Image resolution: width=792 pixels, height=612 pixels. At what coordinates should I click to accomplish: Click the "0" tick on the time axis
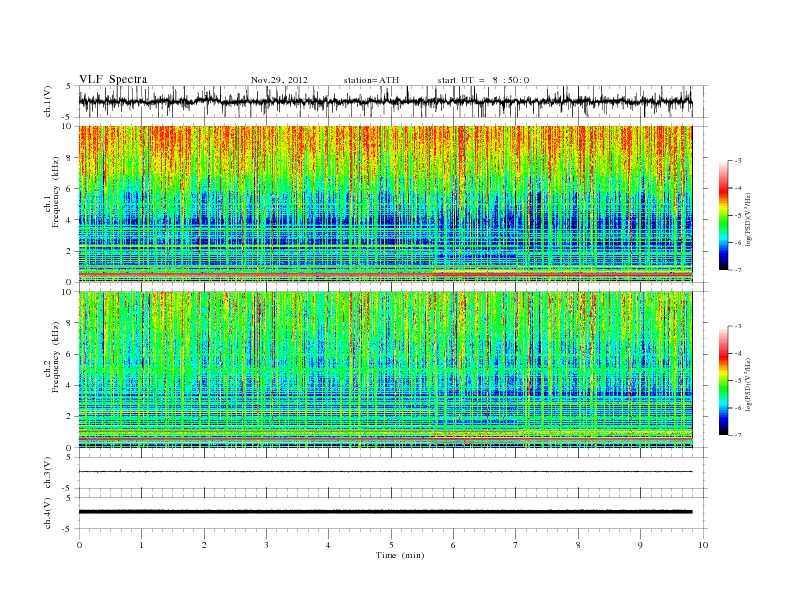click(x=79, y=545)
